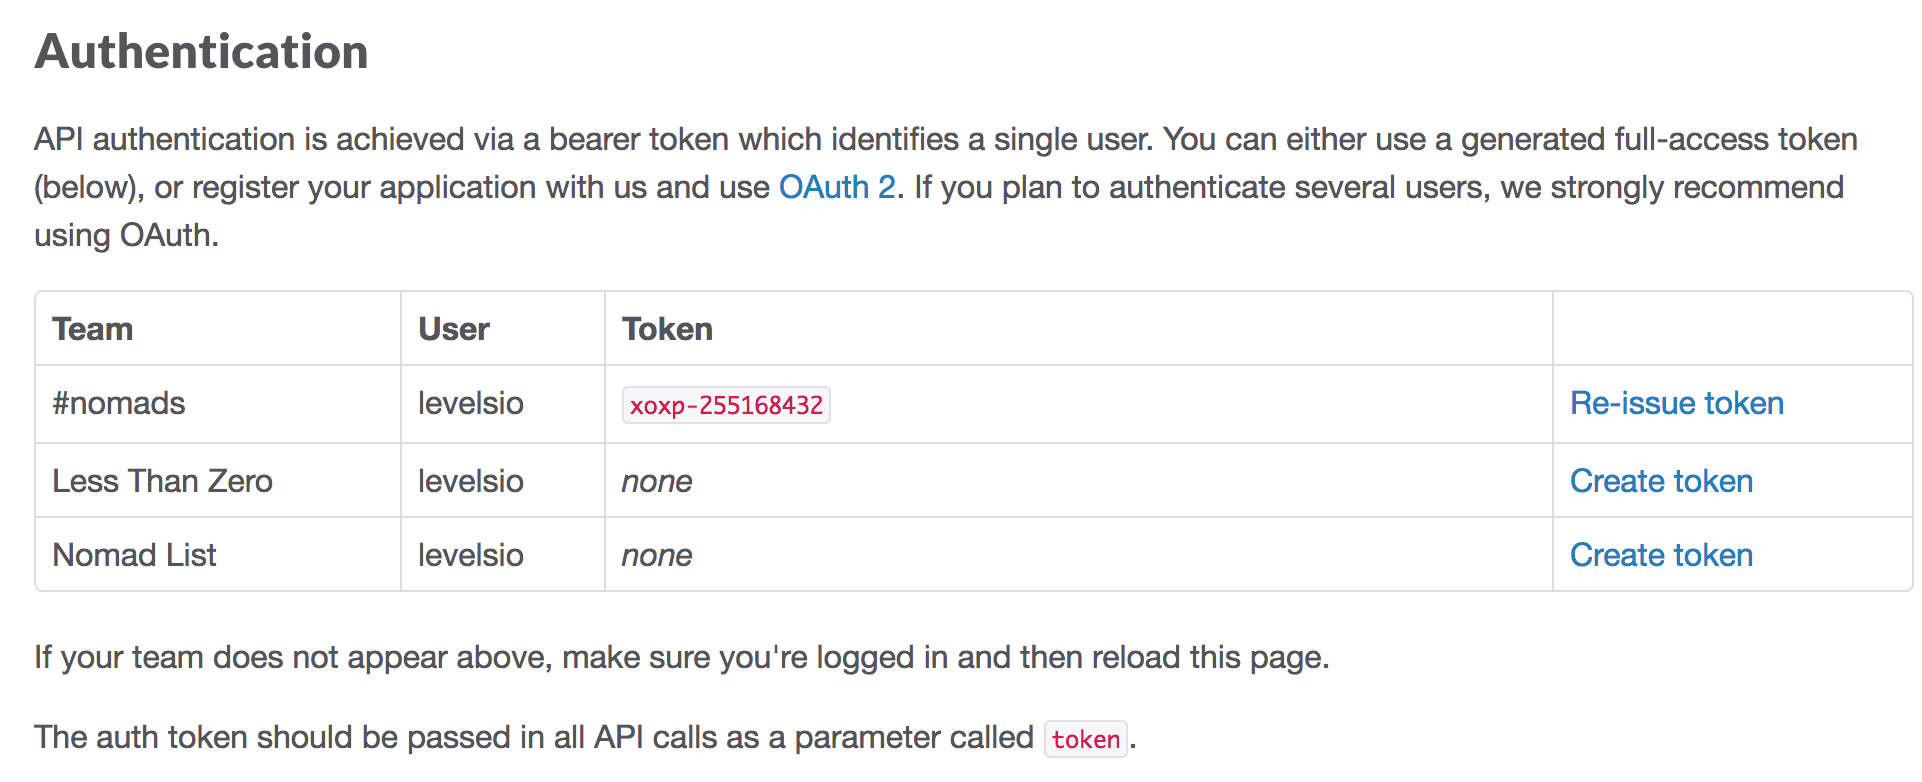
Task: Create token for Nomad List team
Action: click(x=1660, y=555)
